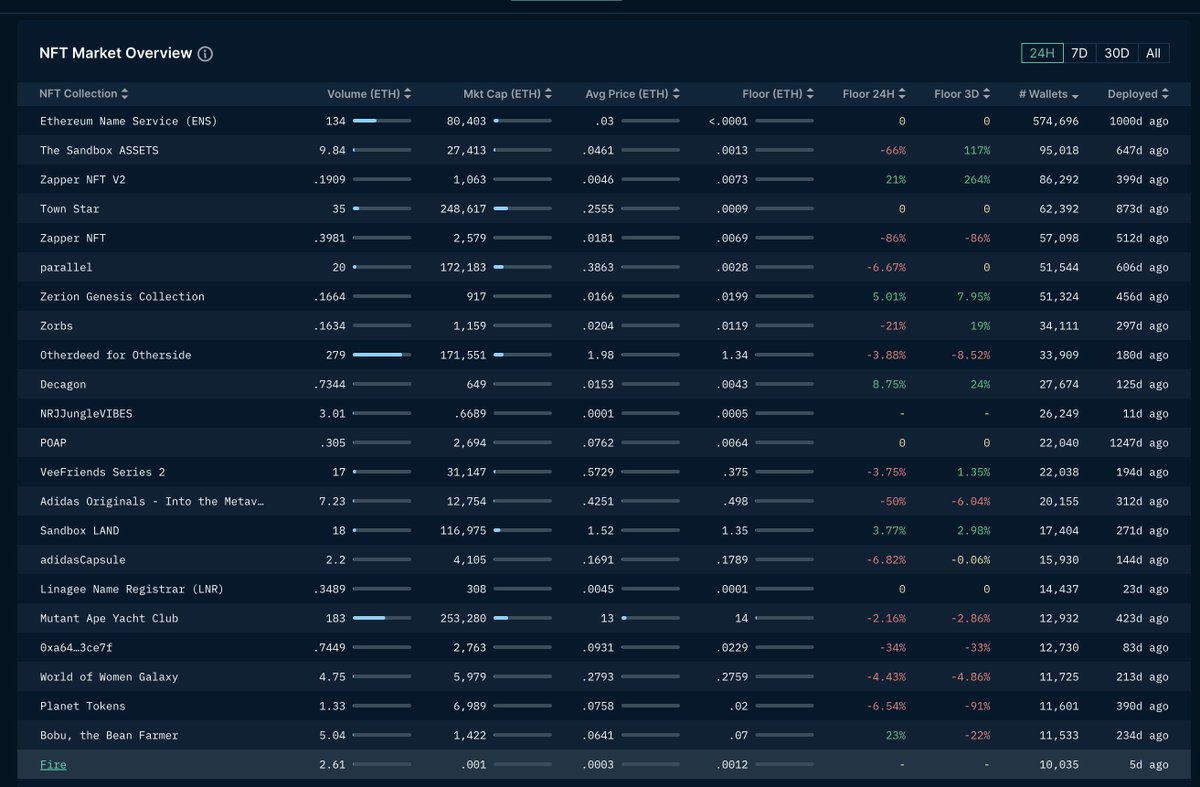Click the 10,035 wallets value

click(x=1058, y=765)
